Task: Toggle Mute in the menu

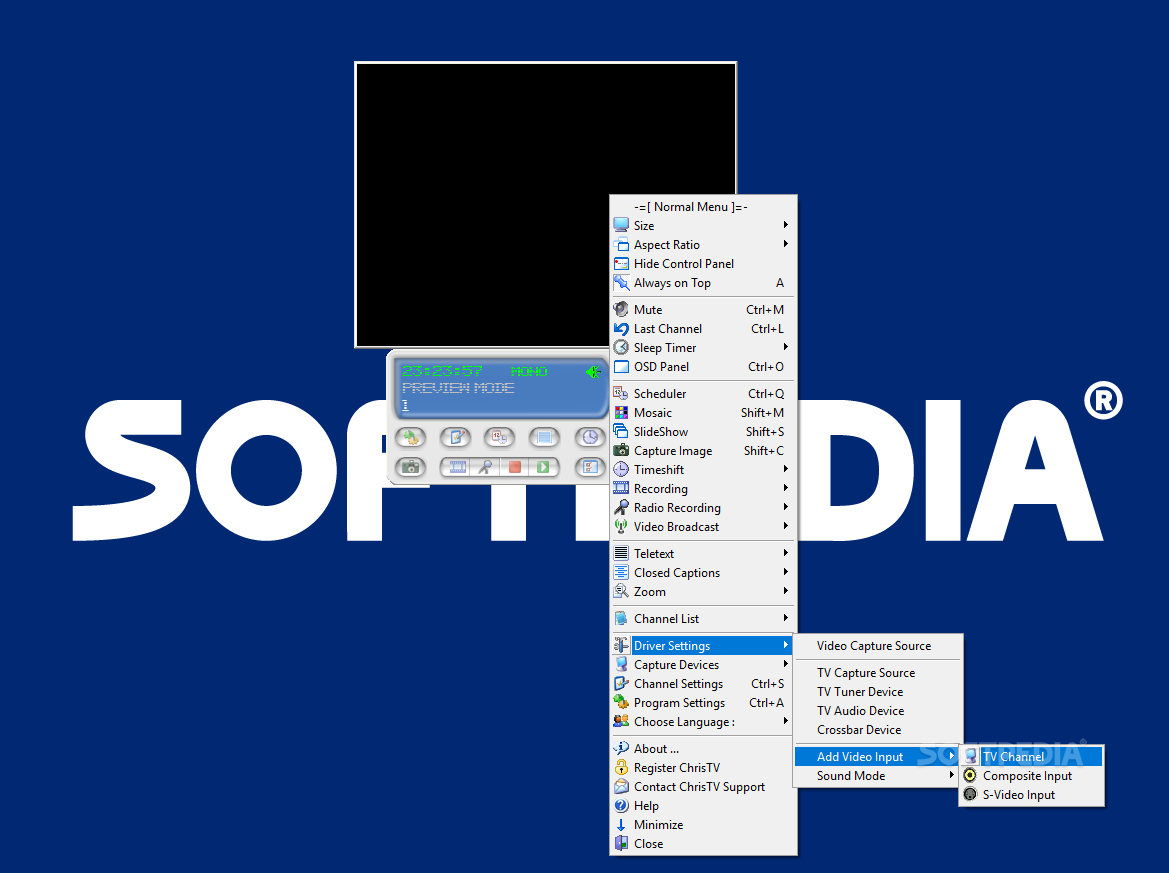Action: [x=703, y=310]
